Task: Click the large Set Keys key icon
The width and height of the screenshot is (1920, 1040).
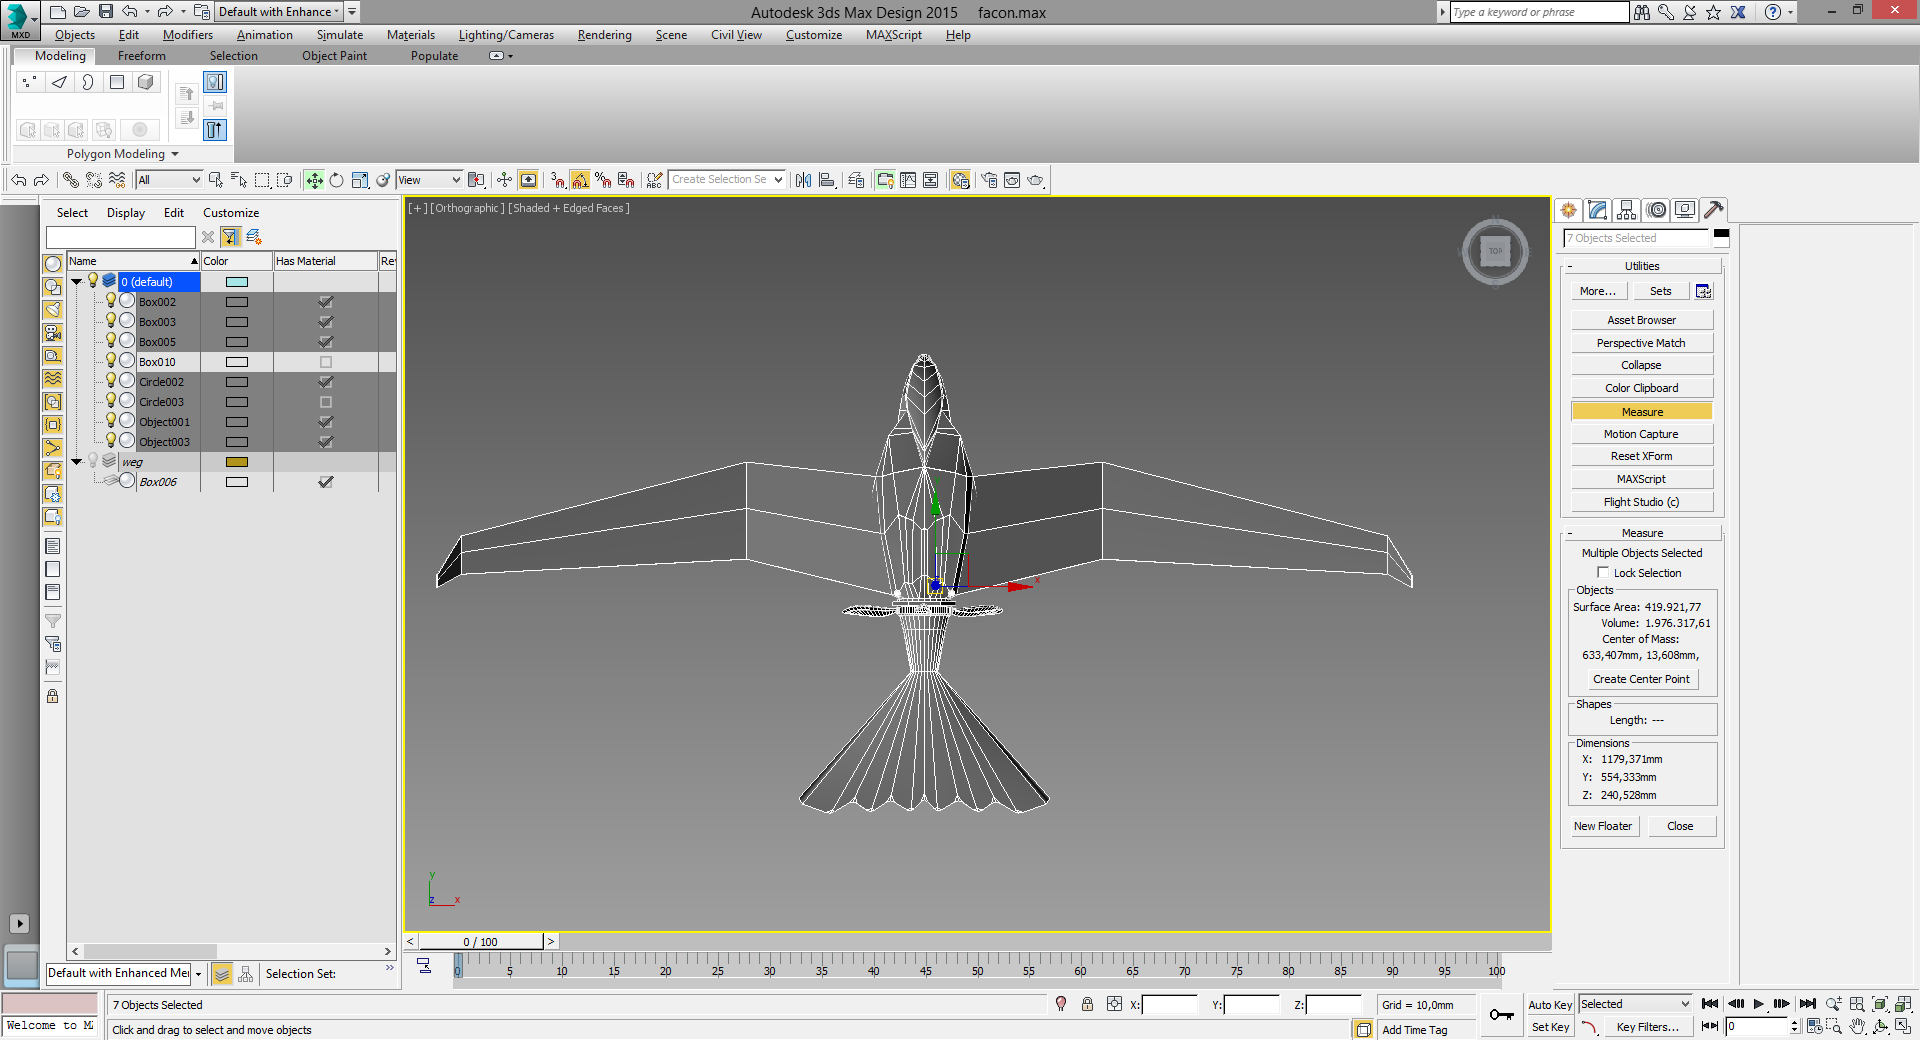Action: pos(1501,1015)
